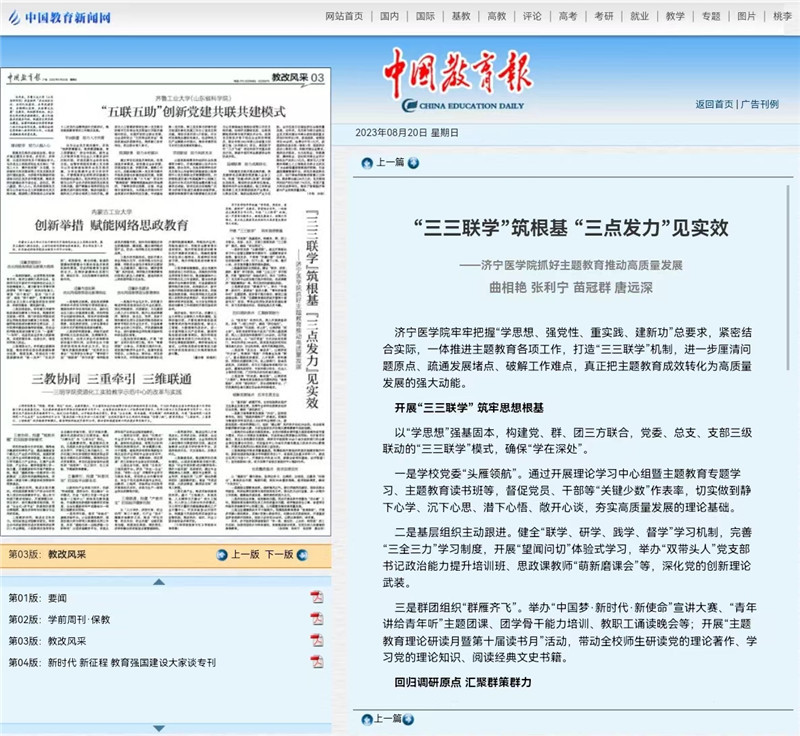Click the 返回首页 link
The height and width of the screenshot is (736, 800).
(x=714, y=105)
